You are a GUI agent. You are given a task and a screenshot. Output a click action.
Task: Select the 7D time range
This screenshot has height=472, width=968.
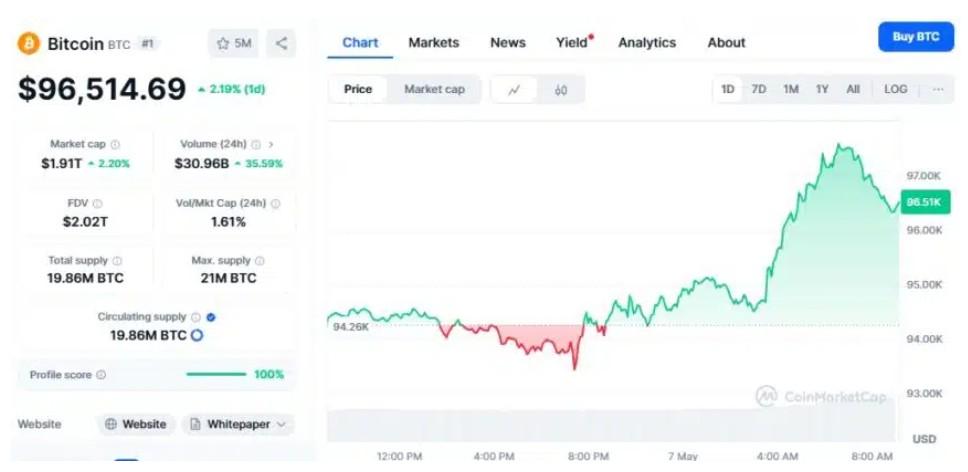click(x=759, y=89)
